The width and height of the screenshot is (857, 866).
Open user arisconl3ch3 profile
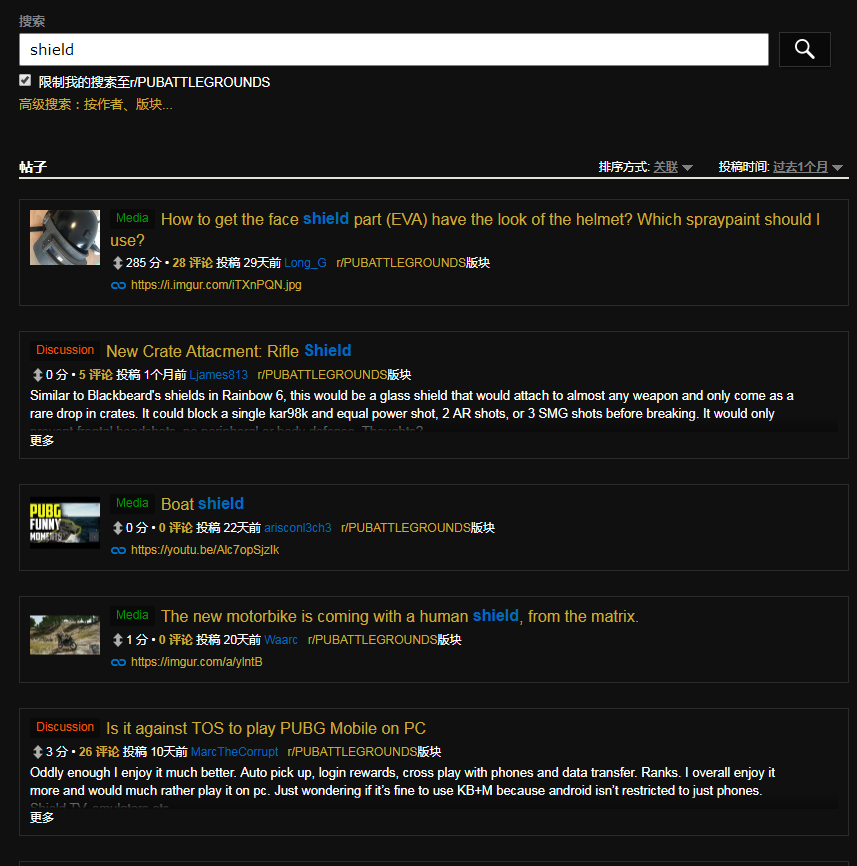pyautogui.click(x=298, y=528)
